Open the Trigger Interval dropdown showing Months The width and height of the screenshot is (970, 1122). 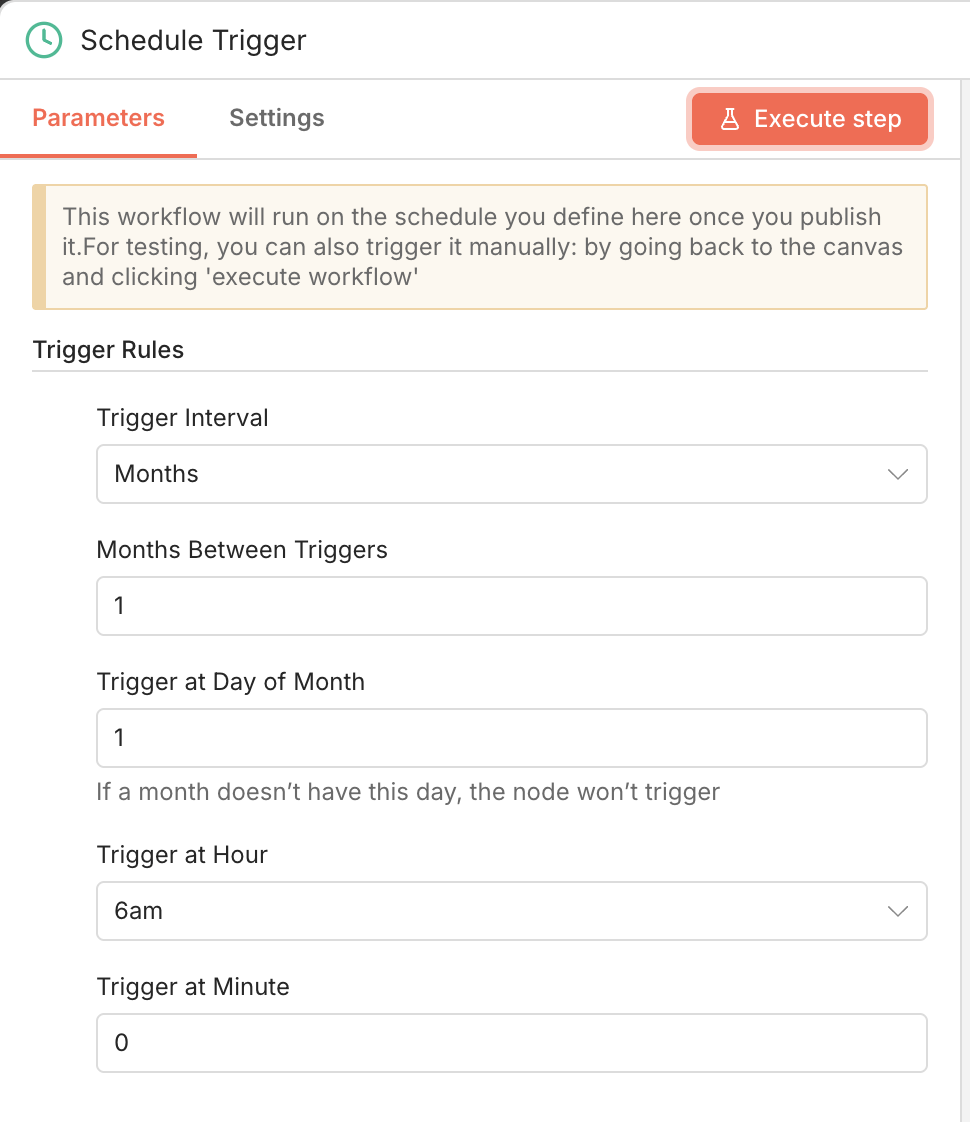(490, 474)
